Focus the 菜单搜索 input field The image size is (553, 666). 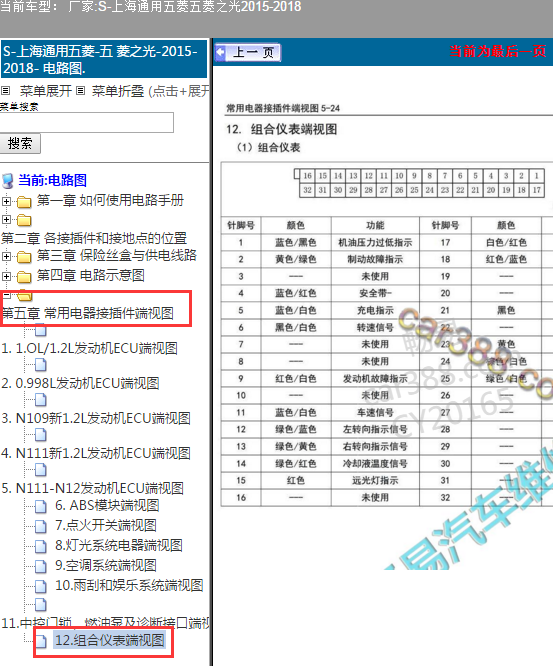(x=87, y=122)
